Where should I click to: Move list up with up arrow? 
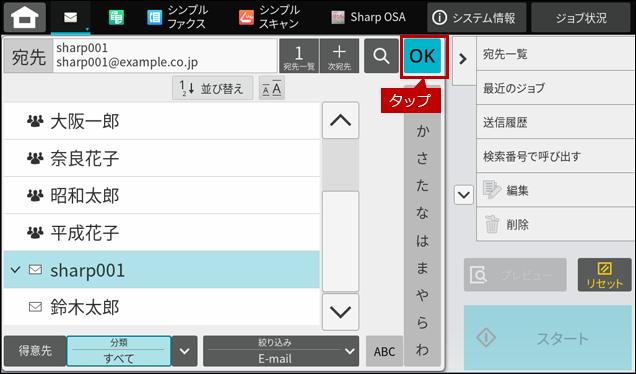coord(340,120)
